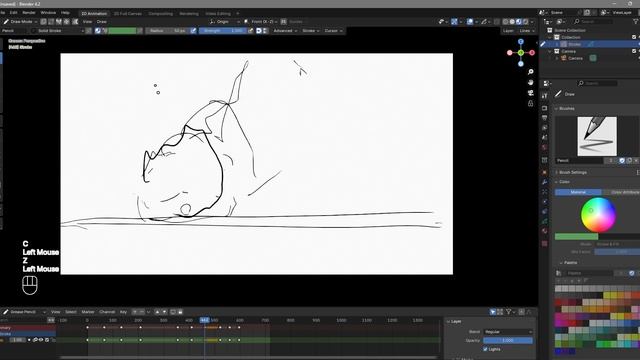Toggle the camera view icon
The image size is (640, 360).
(531, 93)
